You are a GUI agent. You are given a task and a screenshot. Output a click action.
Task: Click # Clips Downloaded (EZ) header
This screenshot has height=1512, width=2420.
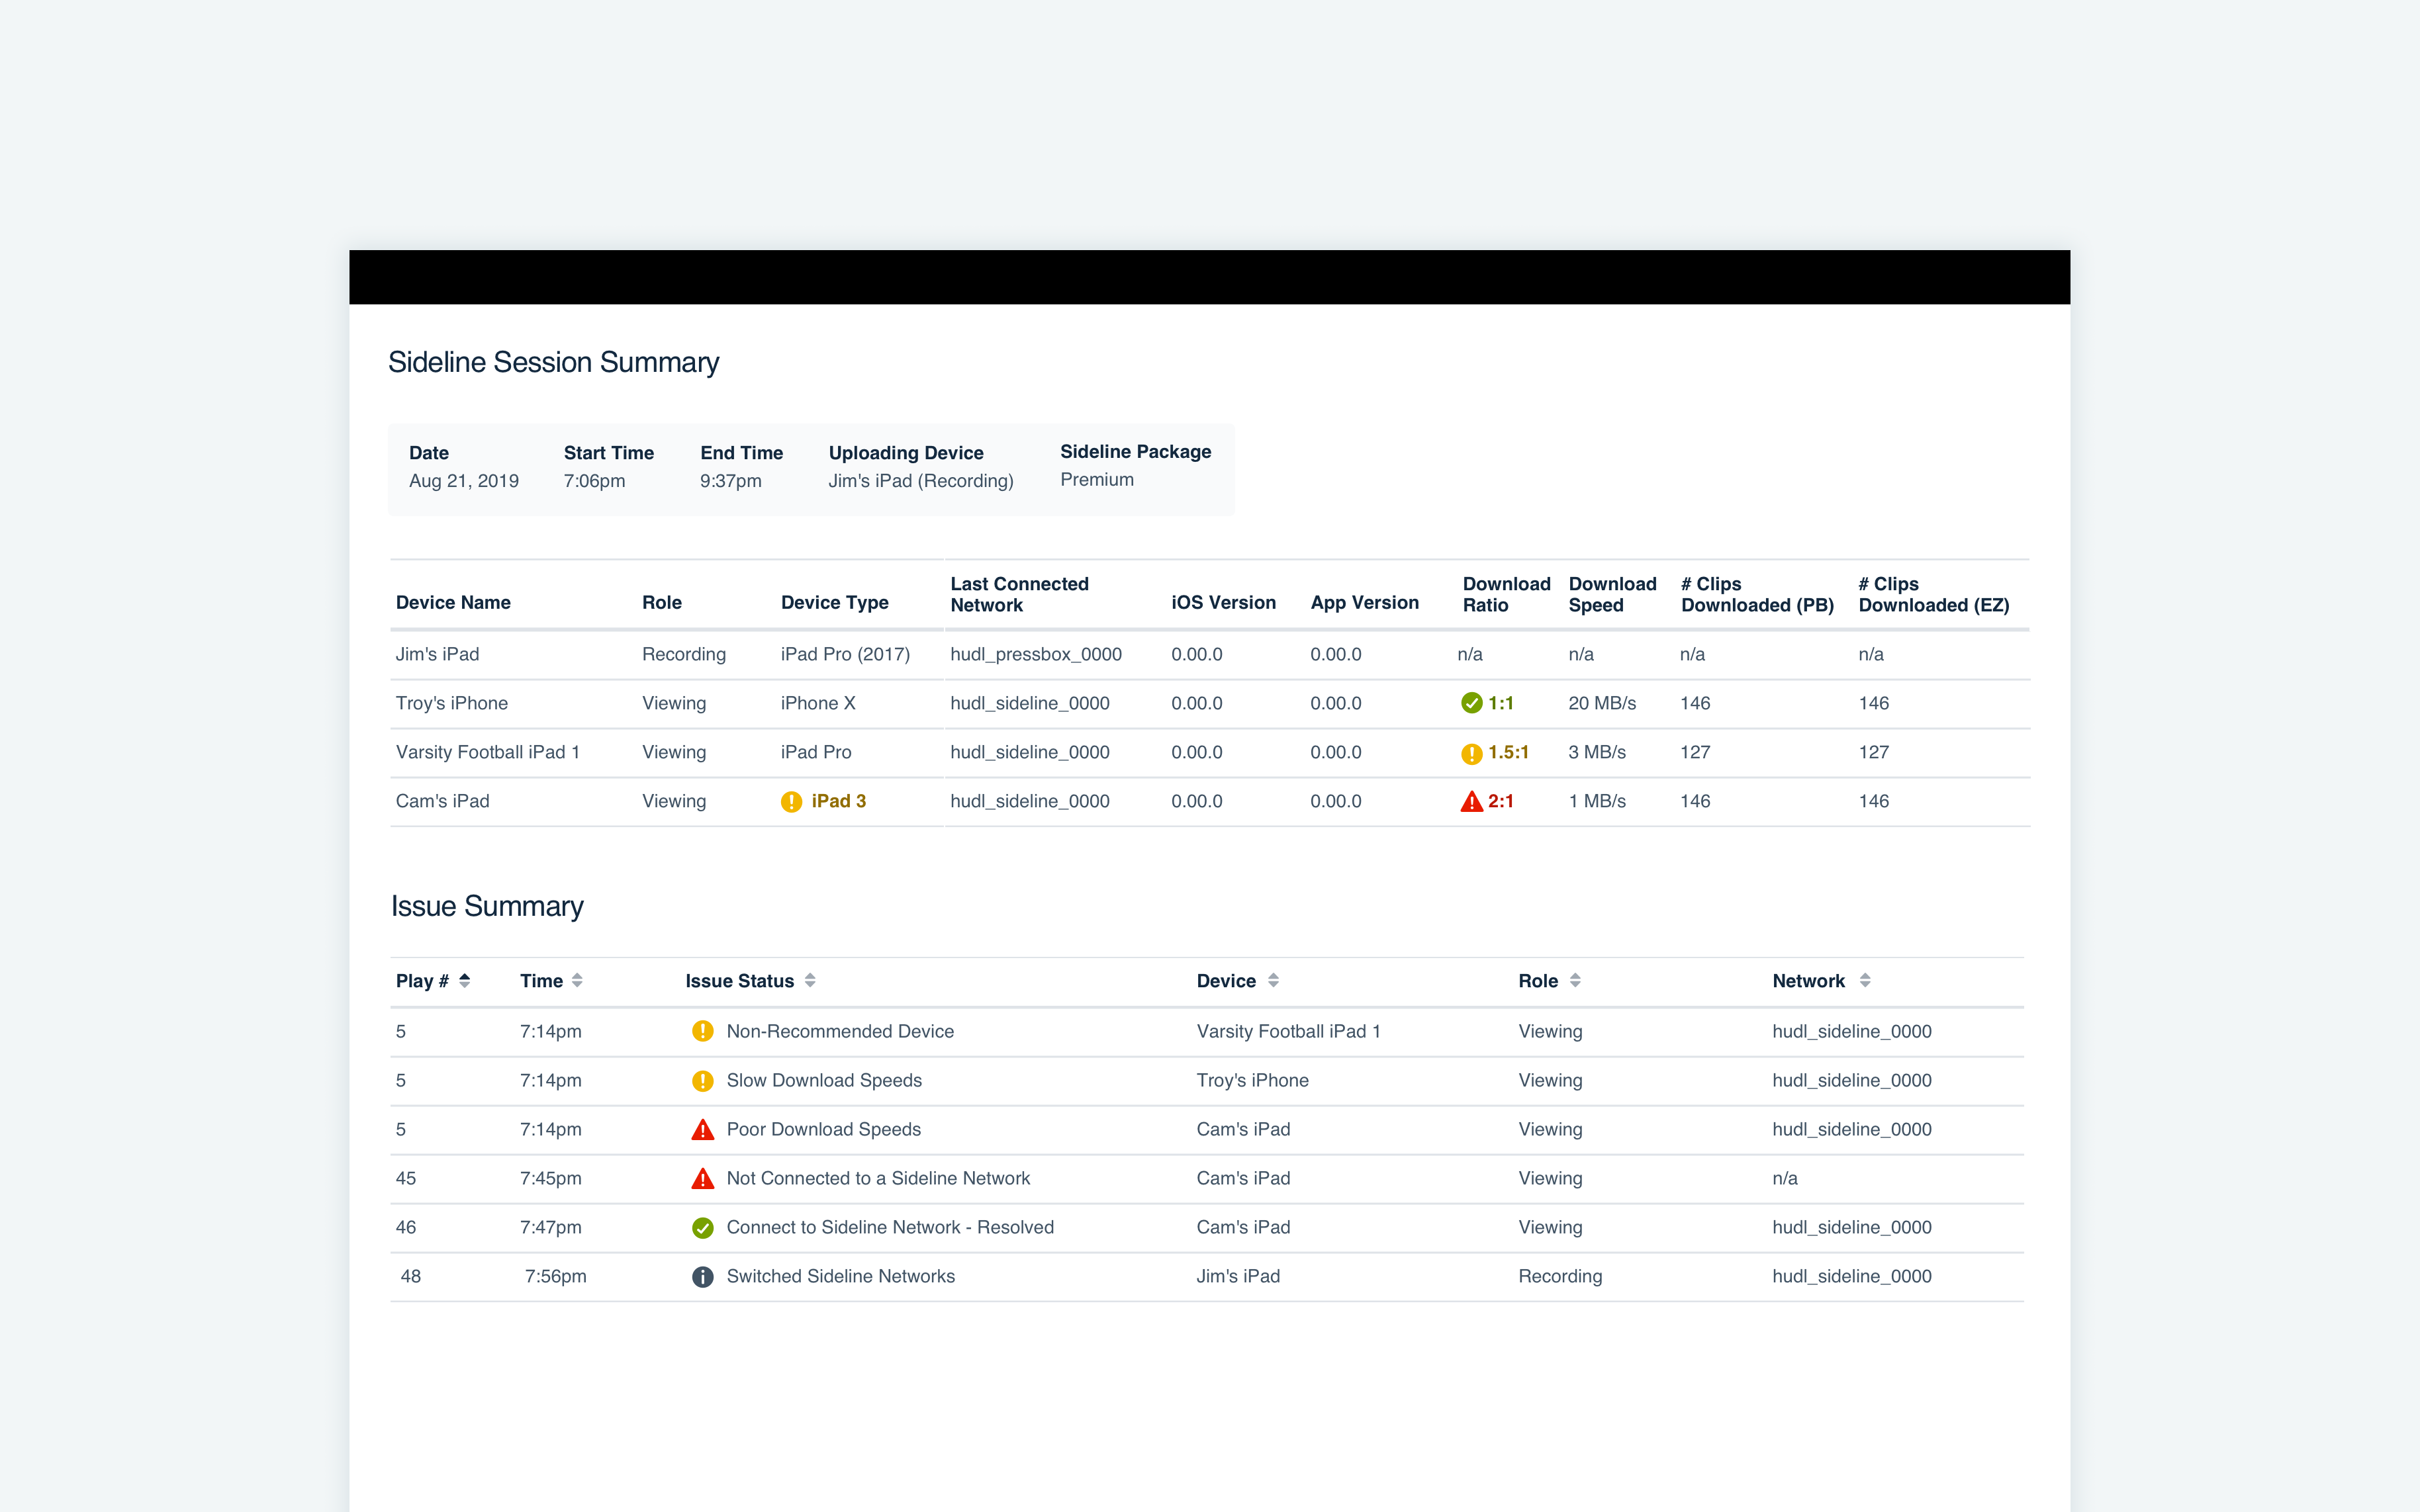tap(1933, 594)
